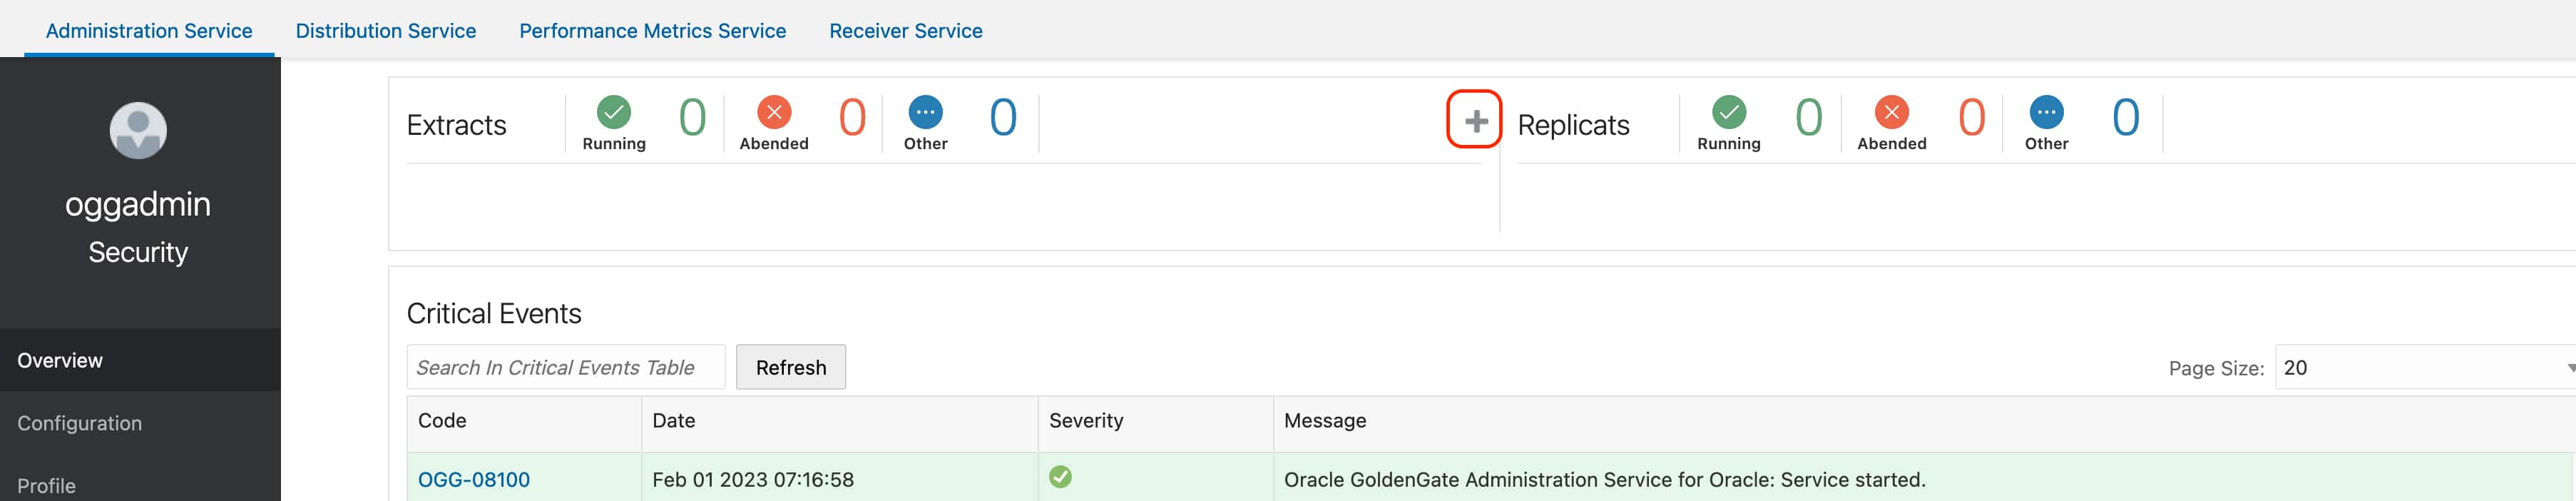Open the Performance Metrics Service tab
This screenshot has width=2576, height=501.
(652, 31)
